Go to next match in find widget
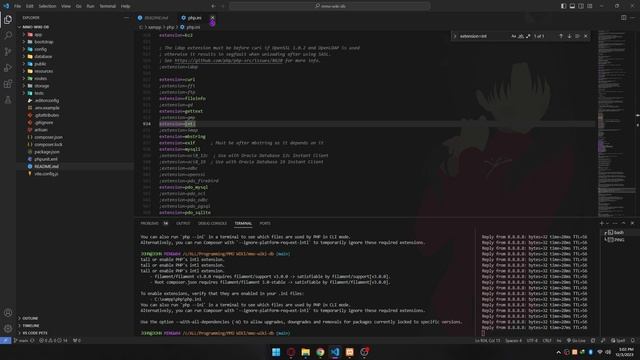Viewport: 640px width, 360px height. [x=569, y=36]
